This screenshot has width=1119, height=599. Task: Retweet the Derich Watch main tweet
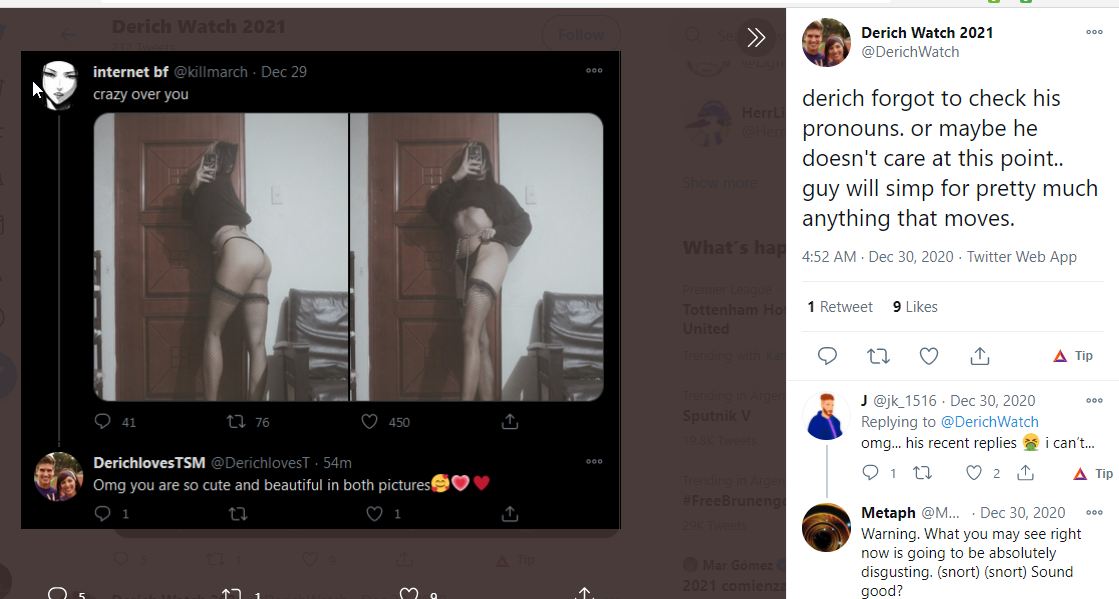[x=878, y=356]
